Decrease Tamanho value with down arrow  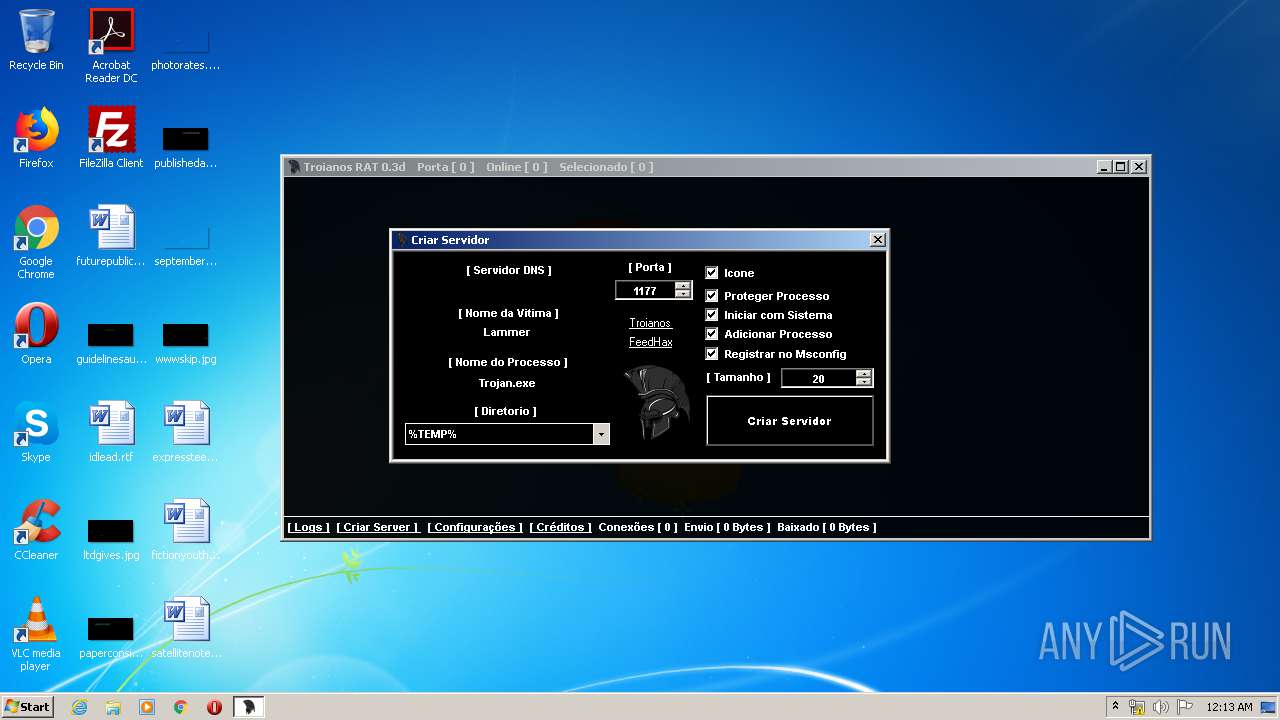click(x=864, y=382)
